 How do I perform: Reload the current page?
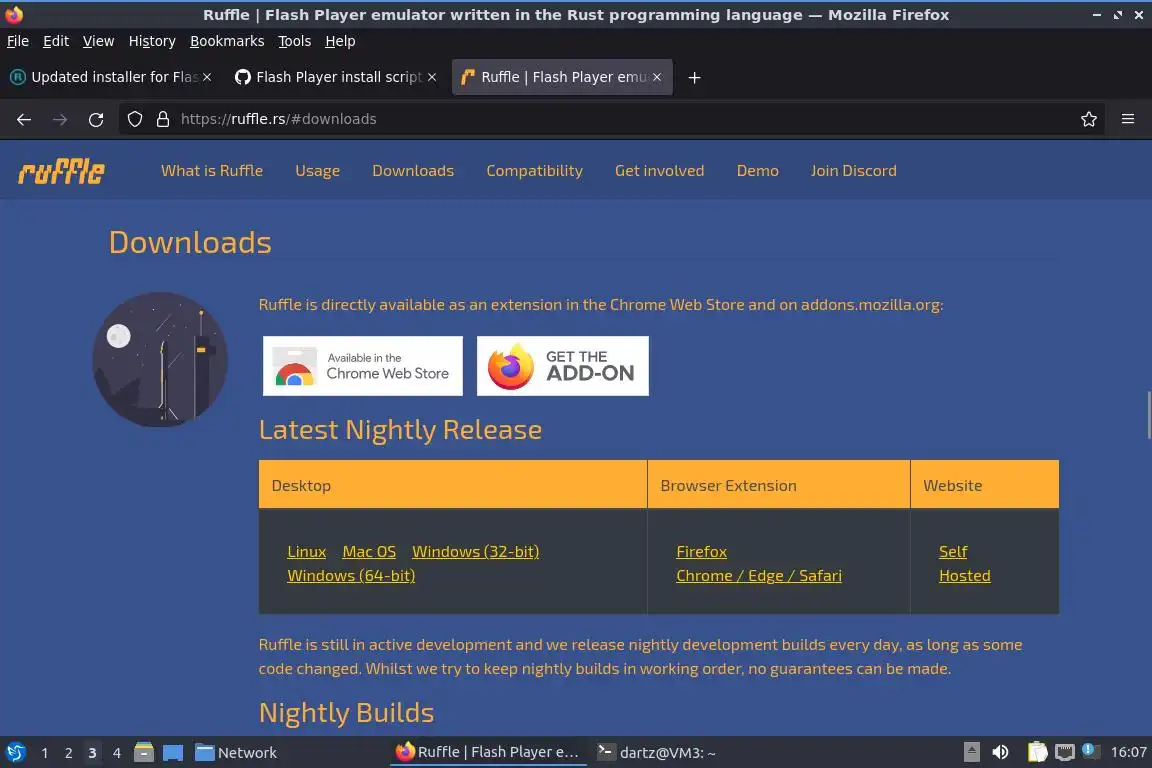click(96, 119)
